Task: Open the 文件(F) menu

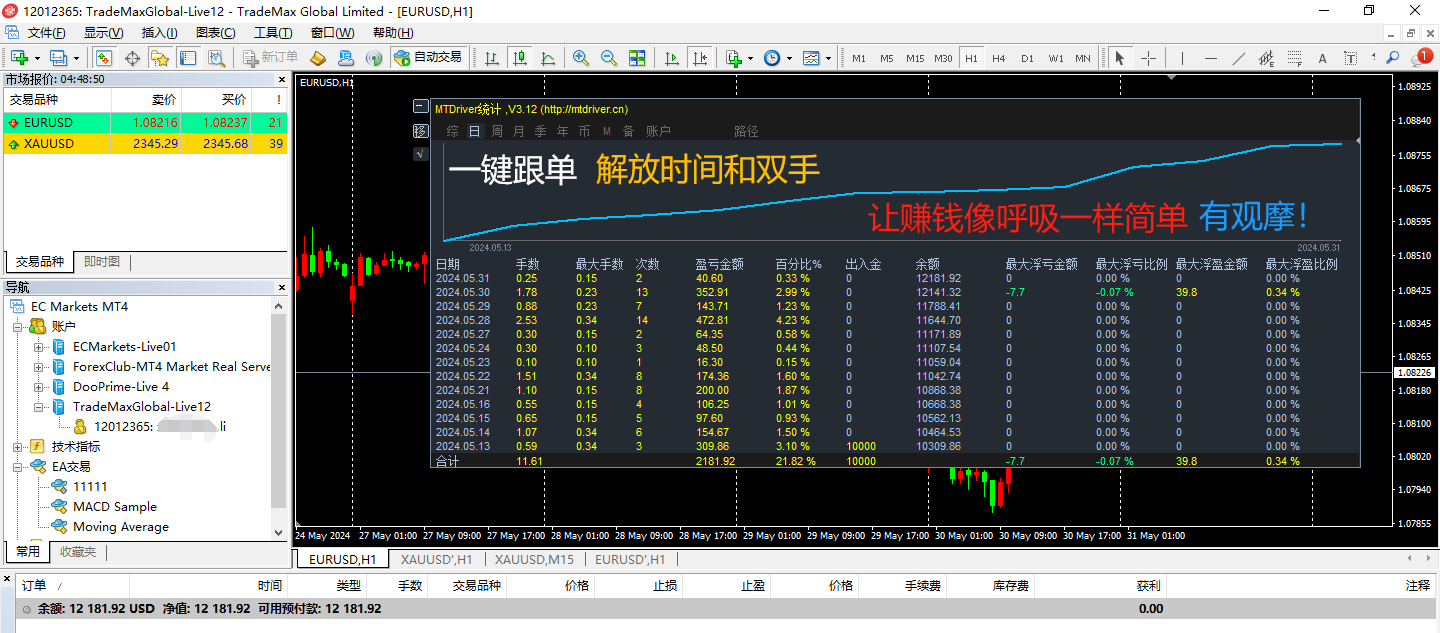Action: click(x=46, y=33)
